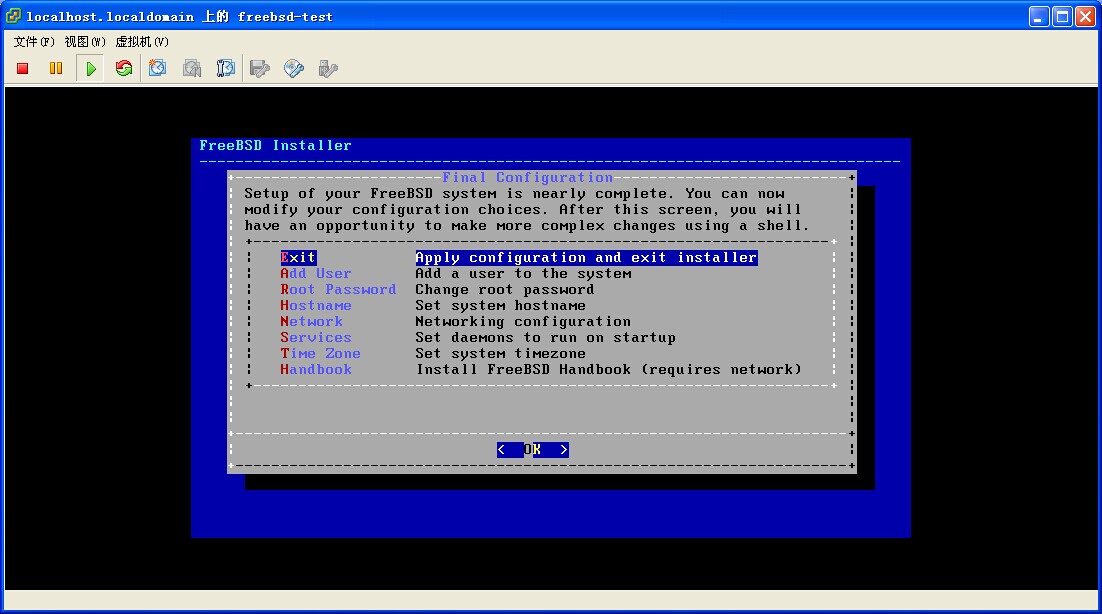The height and width of the screenshot is (614, 1102).
Task: Choose the Add User menu entry
Action: (x=316, y=274)
